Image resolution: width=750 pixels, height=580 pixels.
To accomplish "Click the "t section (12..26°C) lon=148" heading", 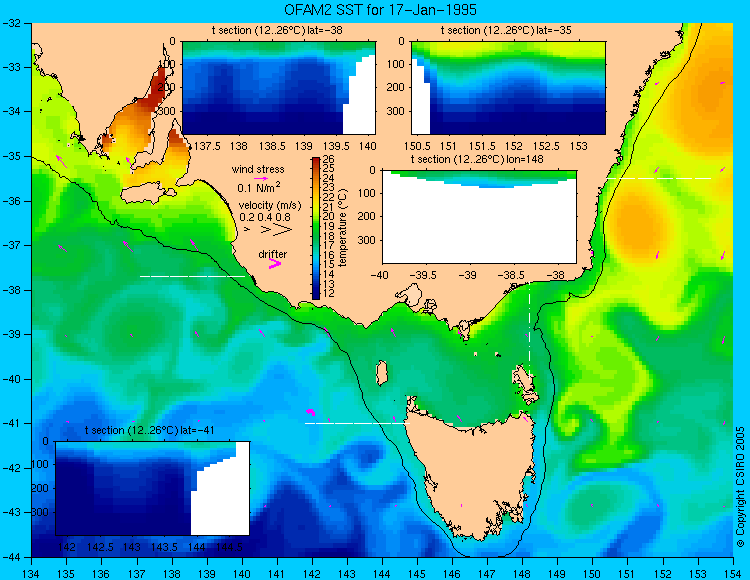I will (477, 159).
